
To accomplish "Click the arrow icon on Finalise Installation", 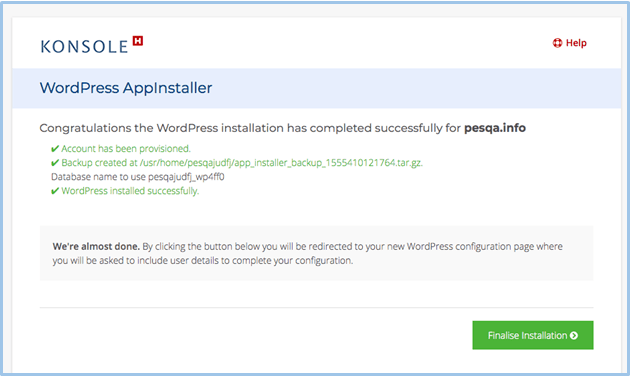I will (574, 335).
